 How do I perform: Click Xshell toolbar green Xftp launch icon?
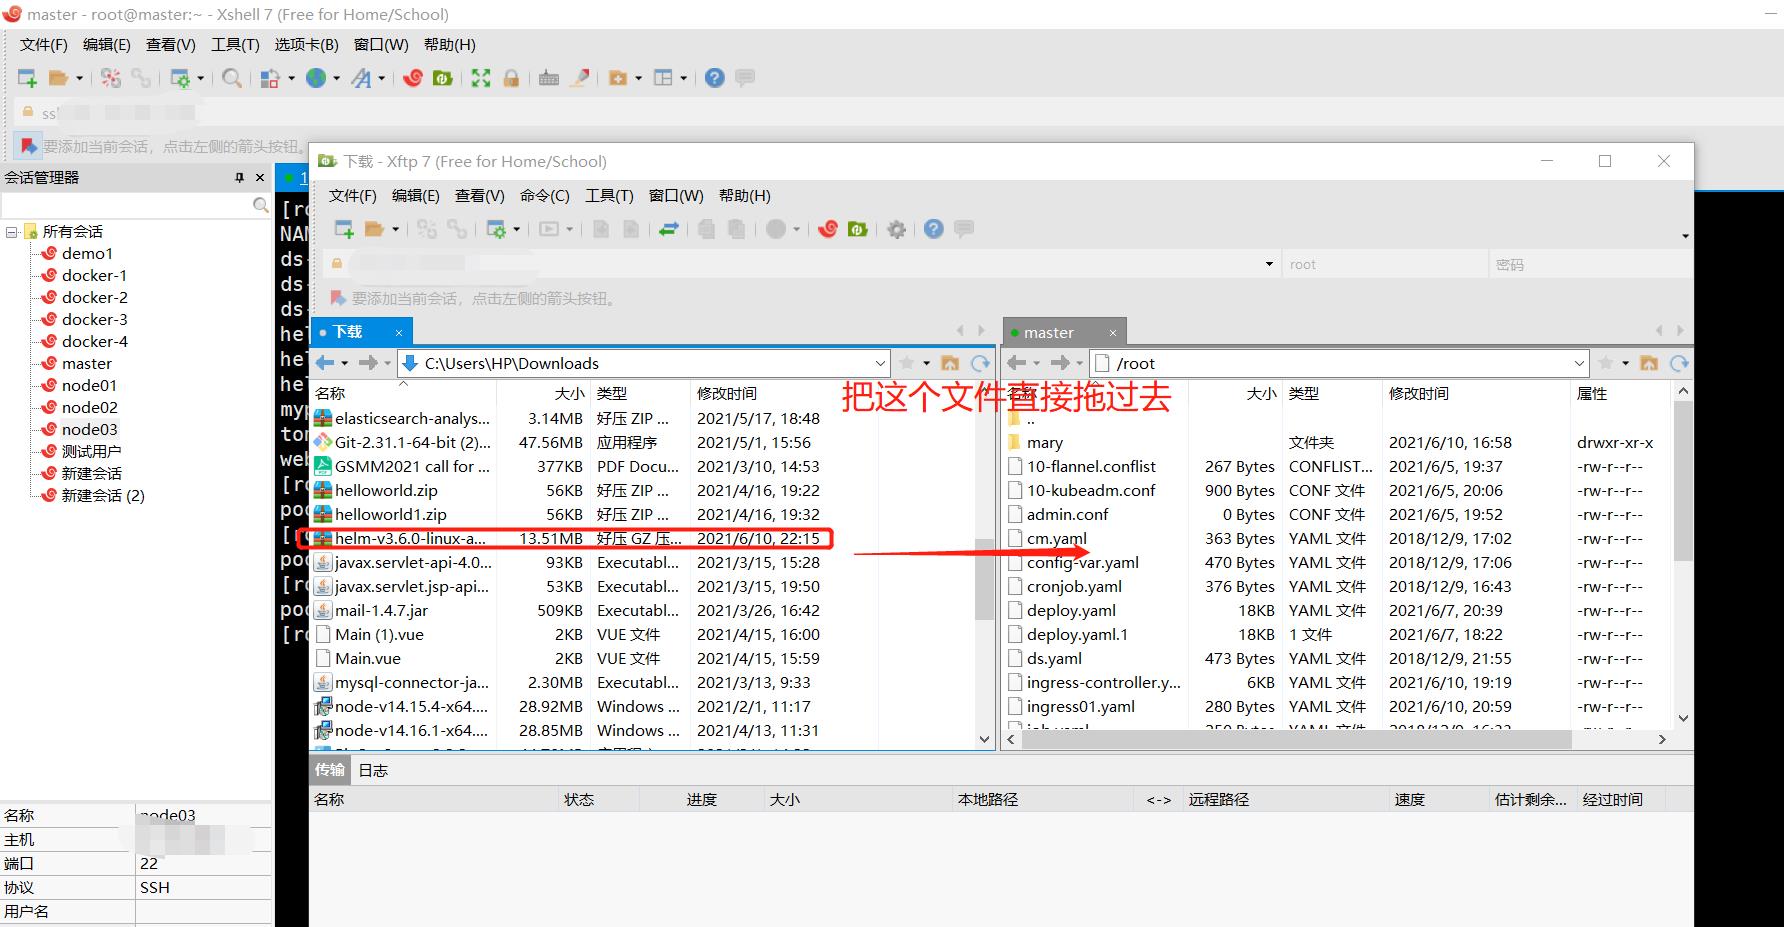pos(442,78)
